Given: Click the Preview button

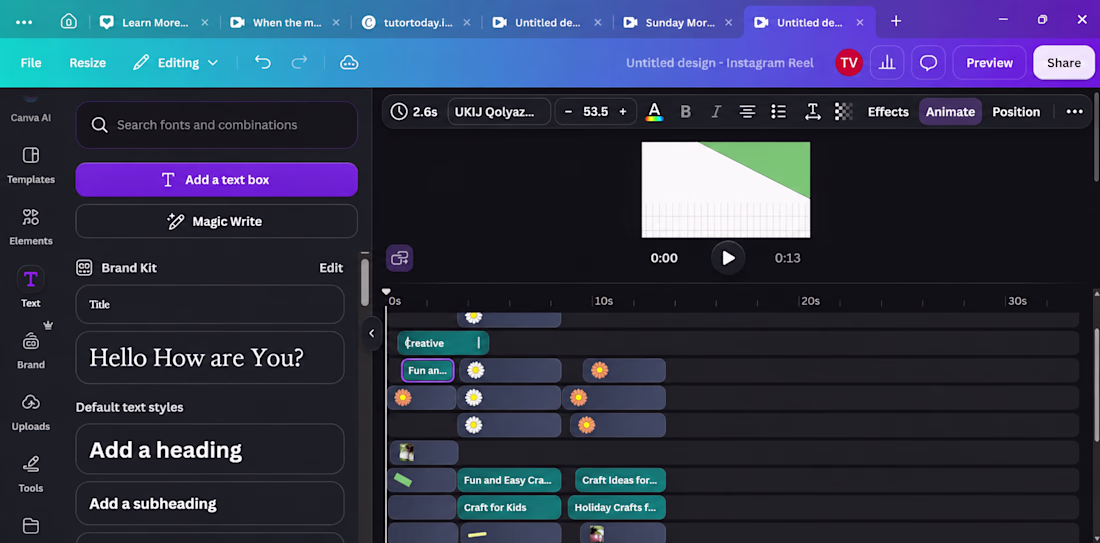Looking at the screenshot, I should [x=989, y=62].
